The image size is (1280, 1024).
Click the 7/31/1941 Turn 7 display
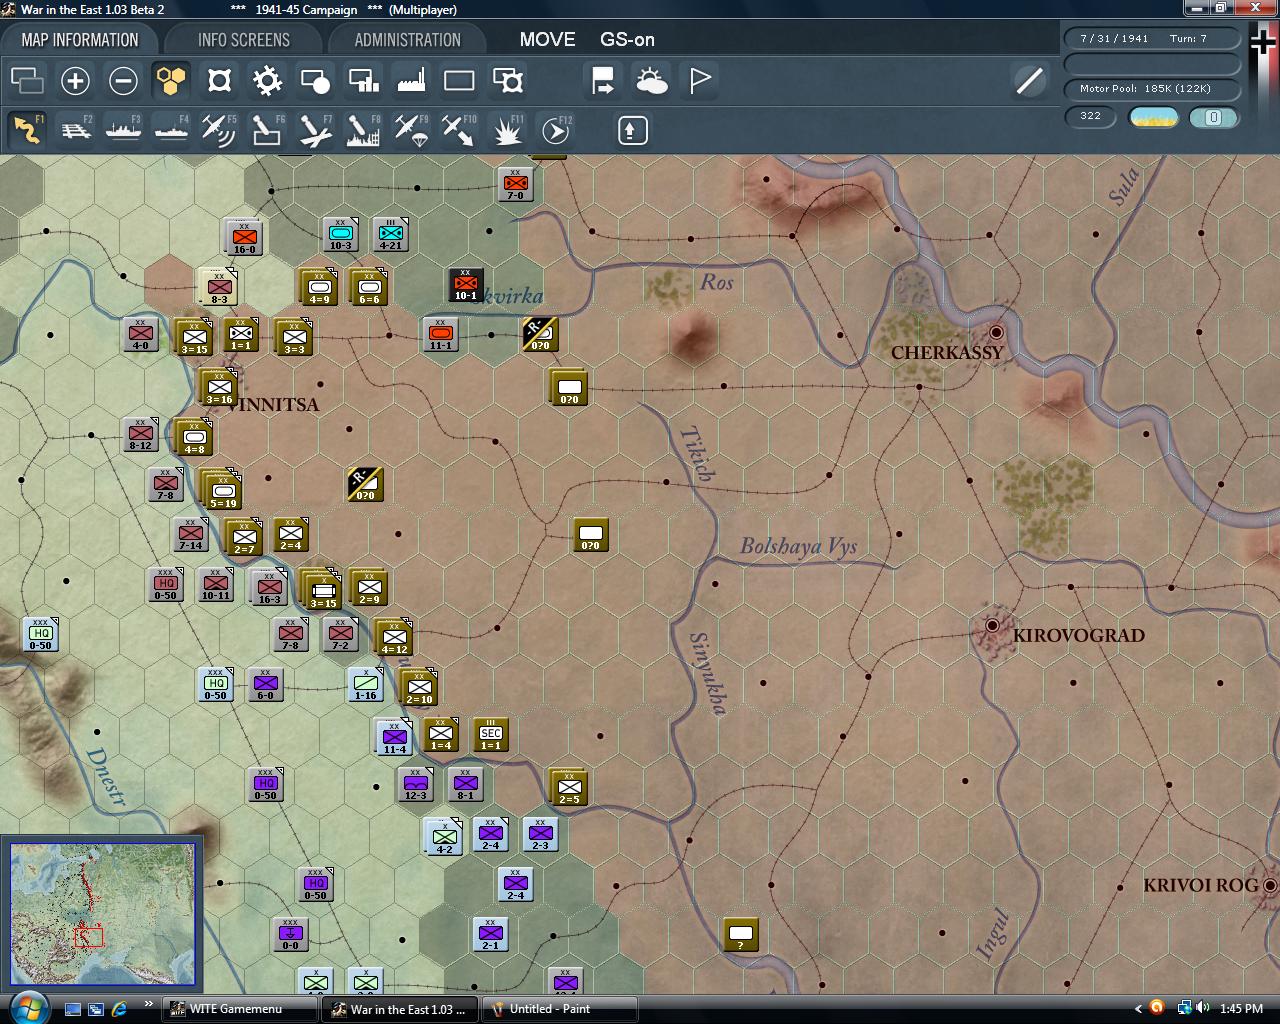click(1152, 38)
